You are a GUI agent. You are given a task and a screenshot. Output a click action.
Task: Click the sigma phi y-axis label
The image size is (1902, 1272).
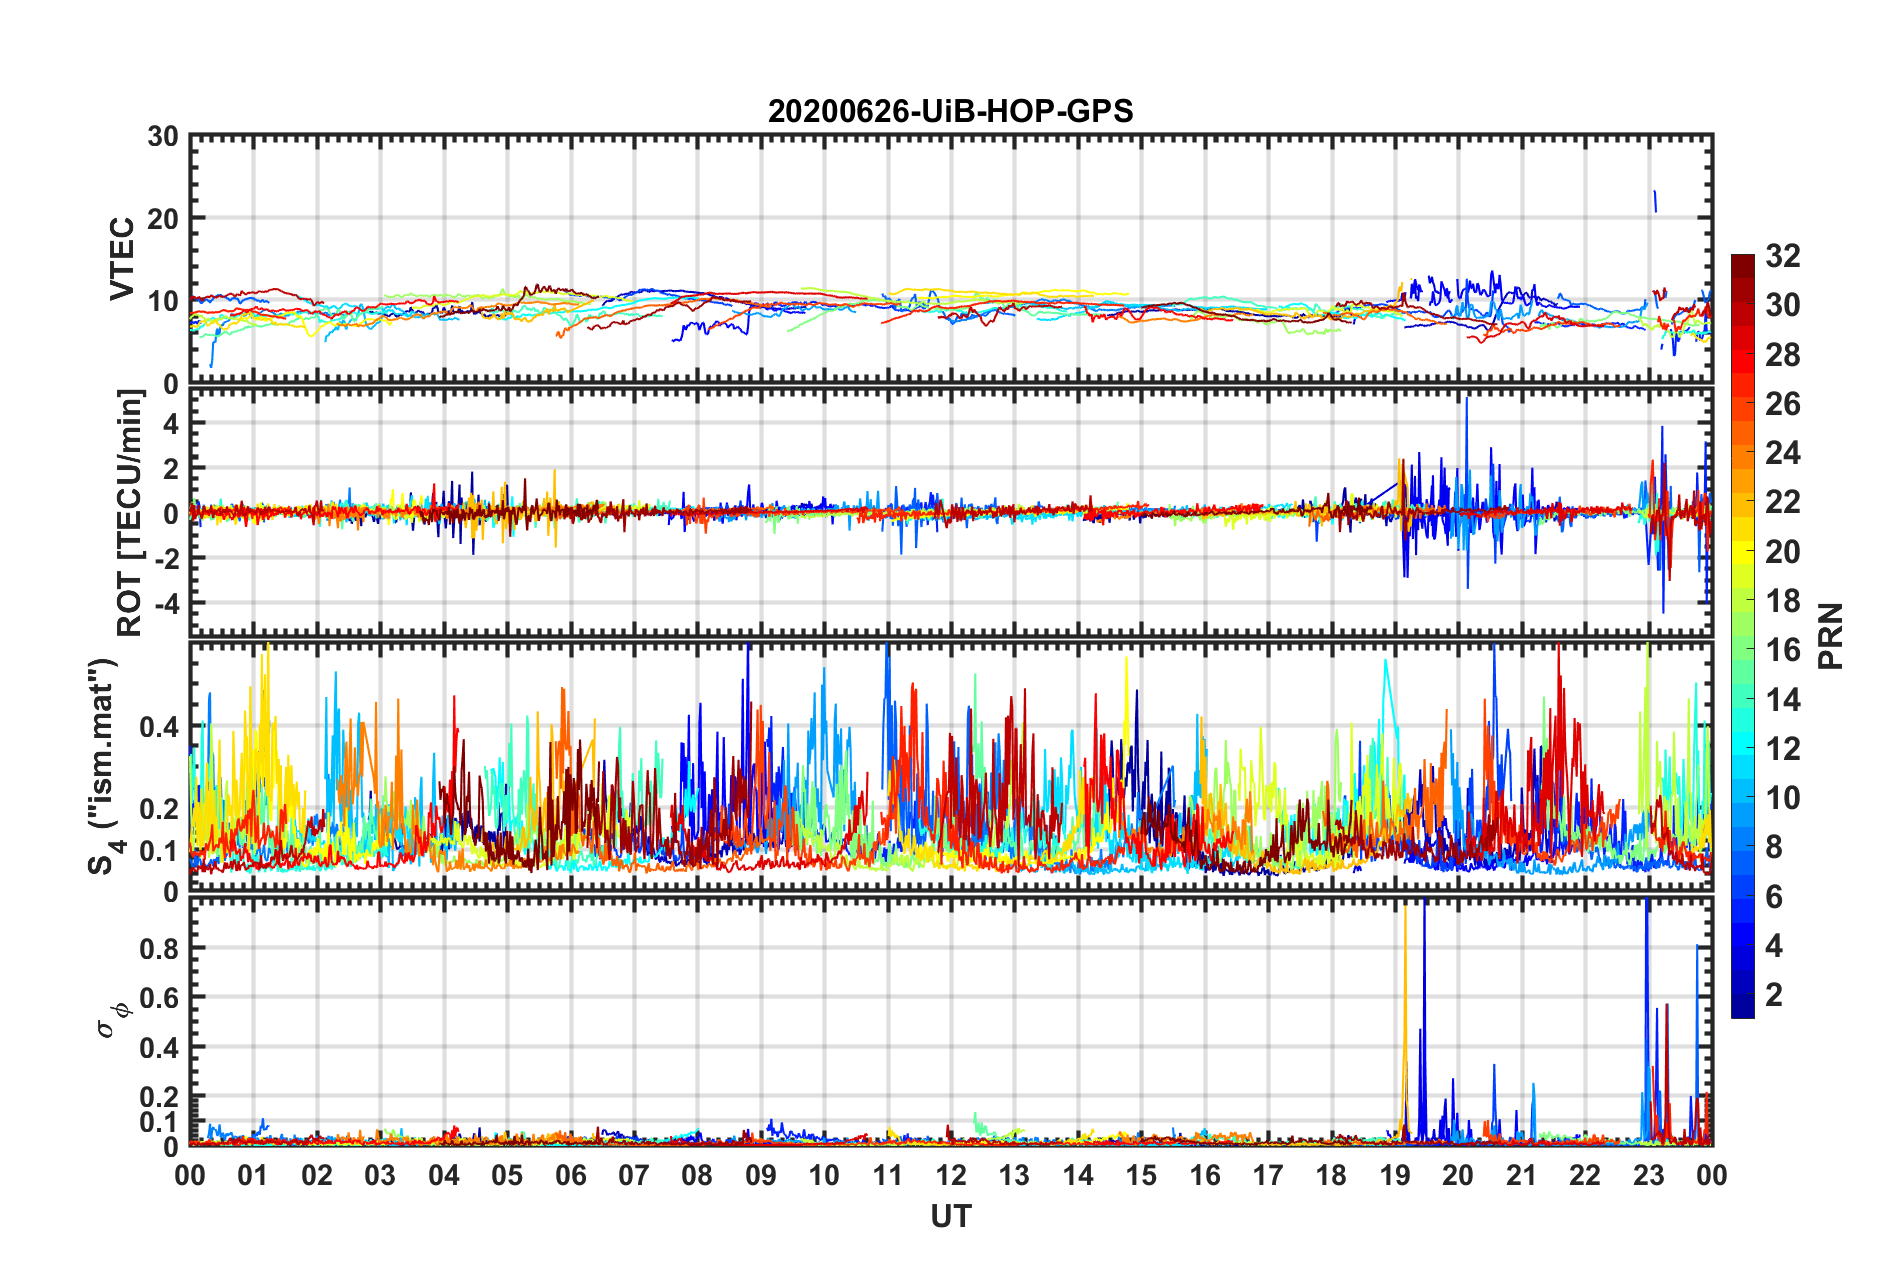(x=111, y=1019)
